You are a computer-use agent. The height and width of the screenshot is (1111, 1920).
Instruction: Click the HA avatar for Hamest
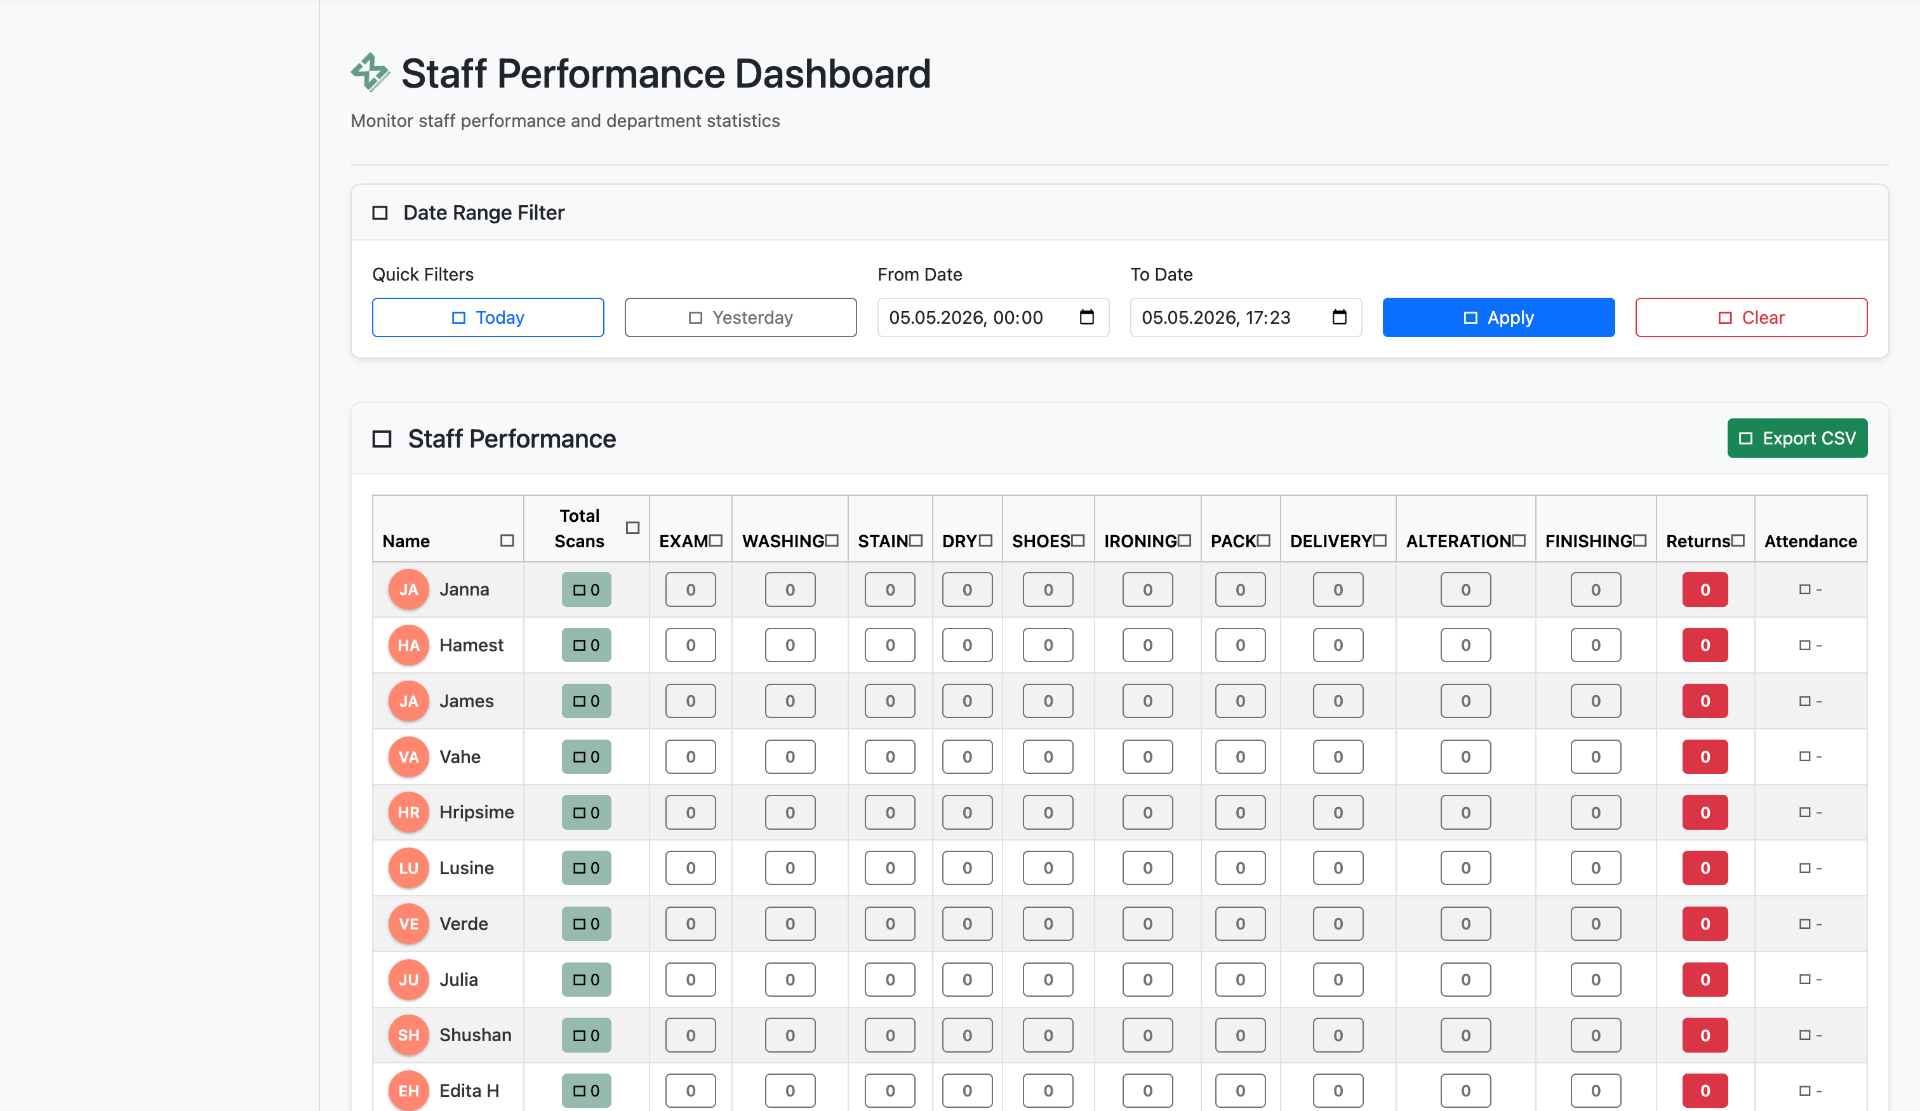pos(409,646)
